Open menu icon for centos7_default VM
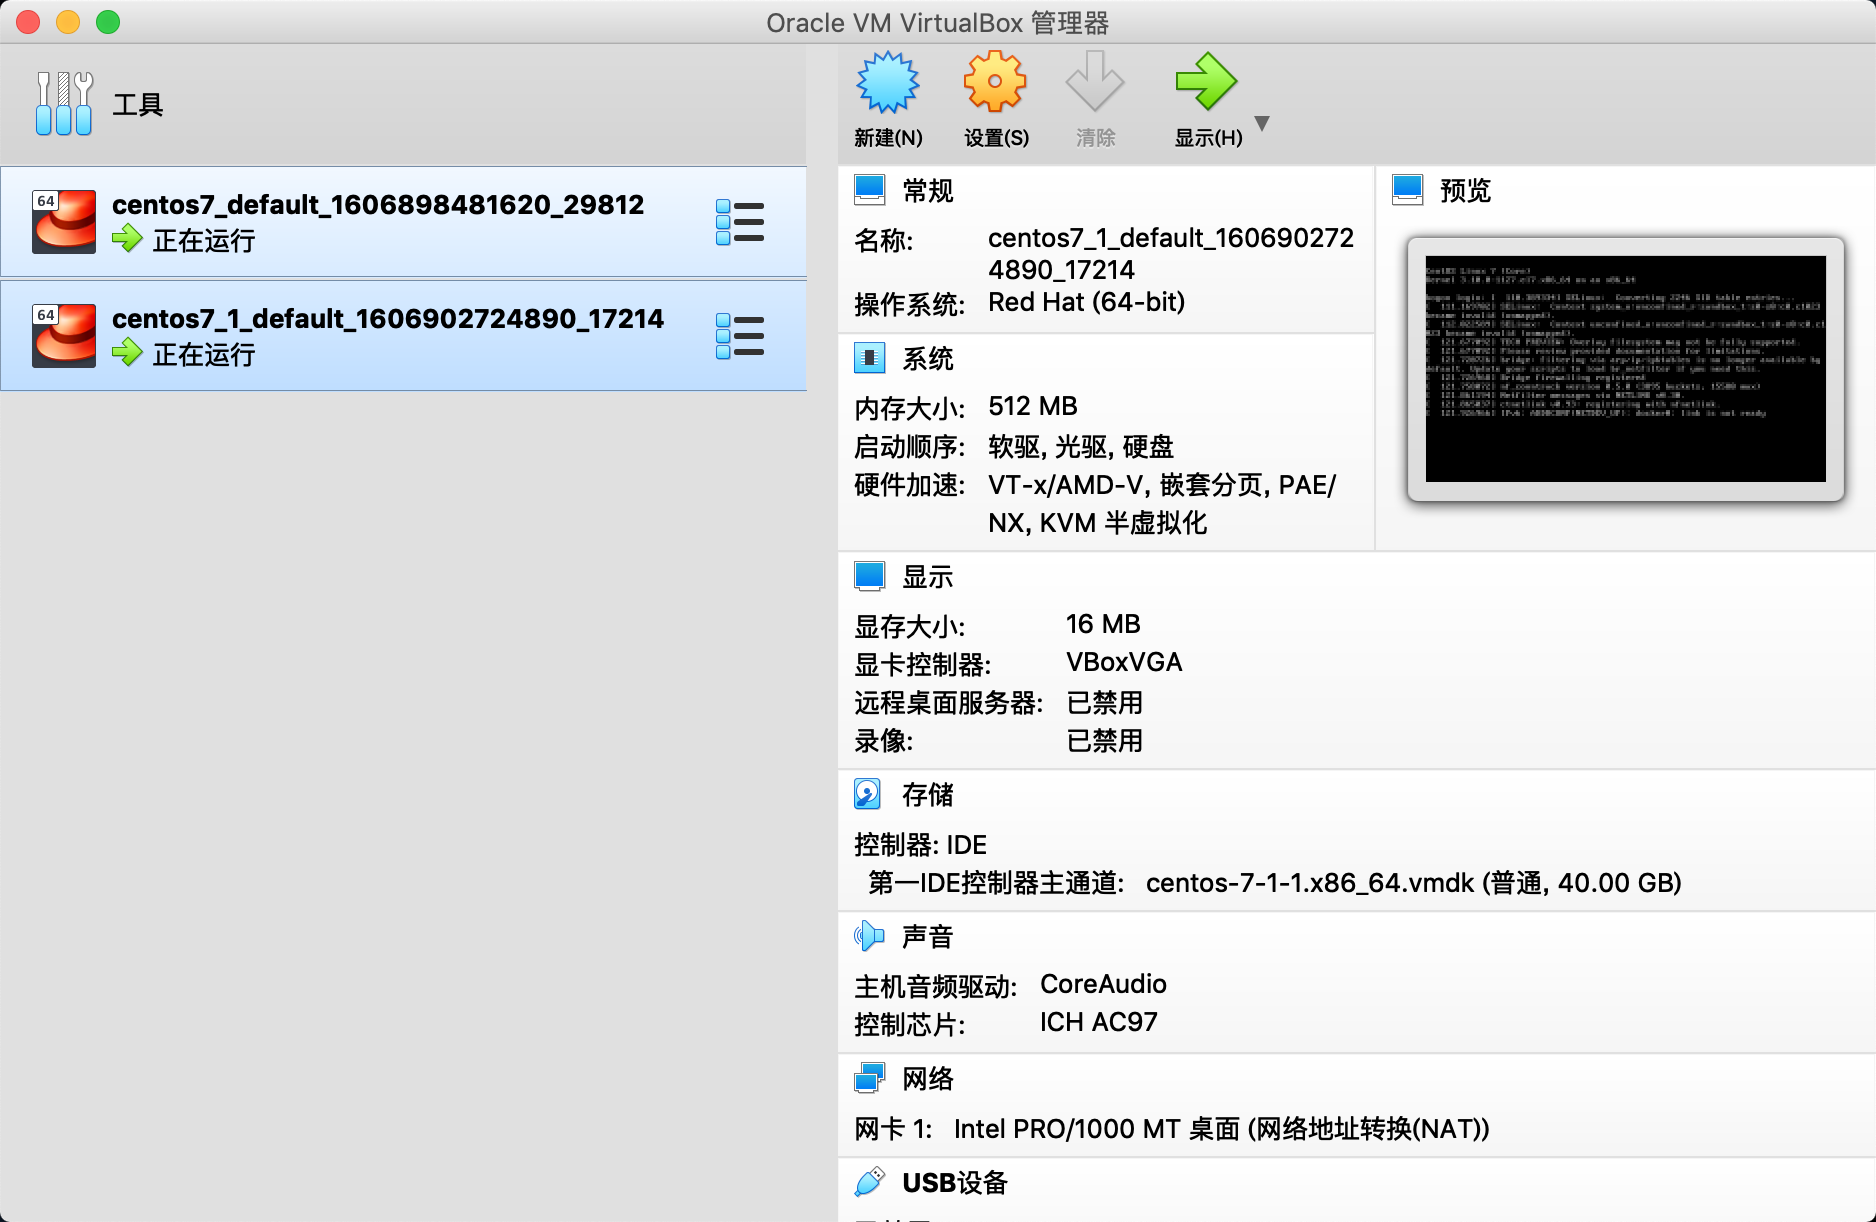The width and height of the screenshot is (1876, 1222). click(740, 222)
